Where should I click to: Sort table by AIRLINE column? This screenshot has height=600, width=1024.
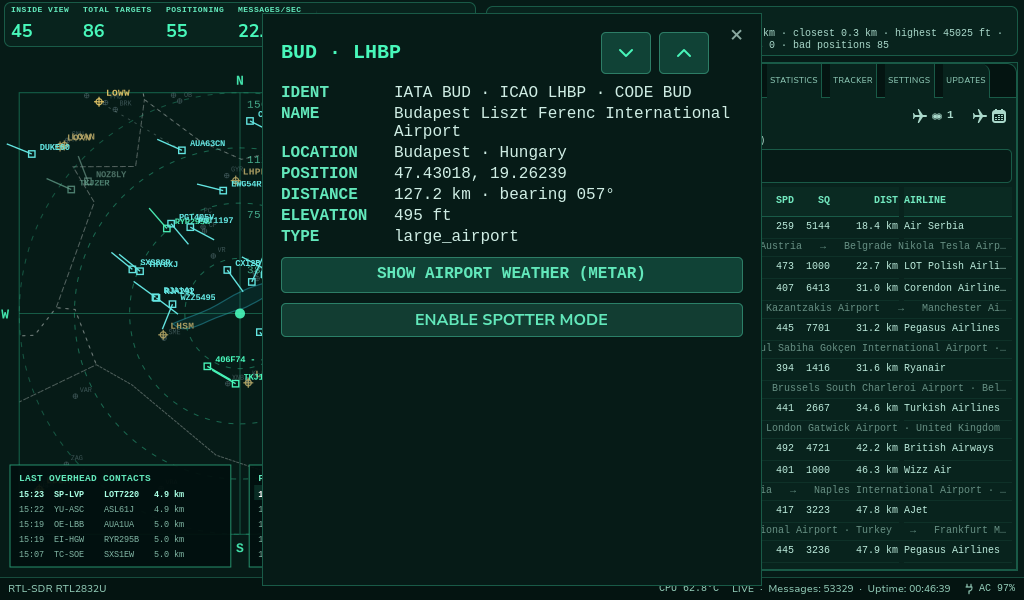coord(925,200)
